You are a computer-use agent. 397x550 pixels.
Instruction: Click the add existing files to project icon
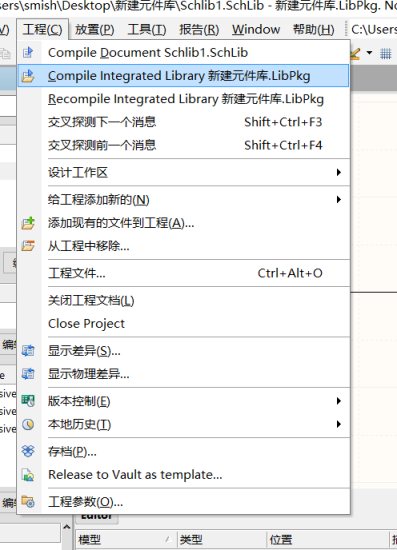pyautogui.click(x=28, y=223)
